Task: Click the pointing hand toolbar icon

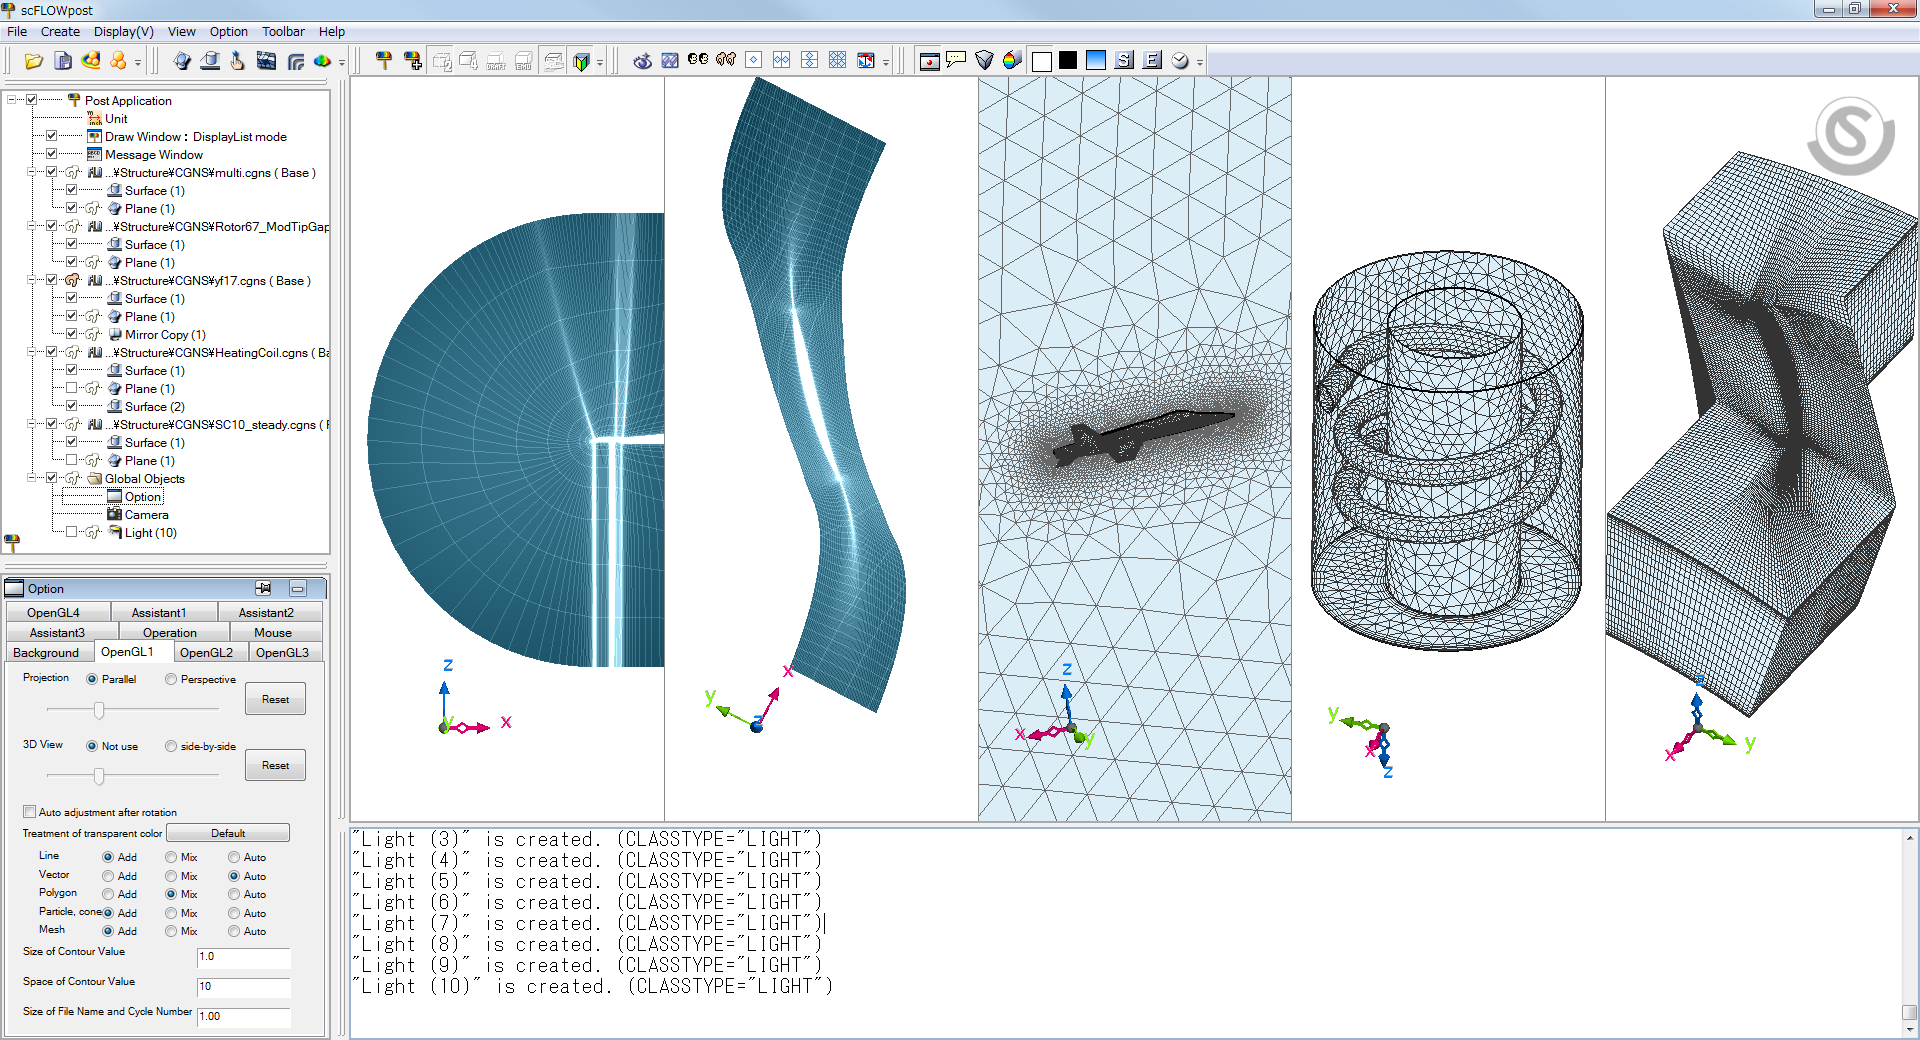Action: pyautogui.click(x=238, y=61)
